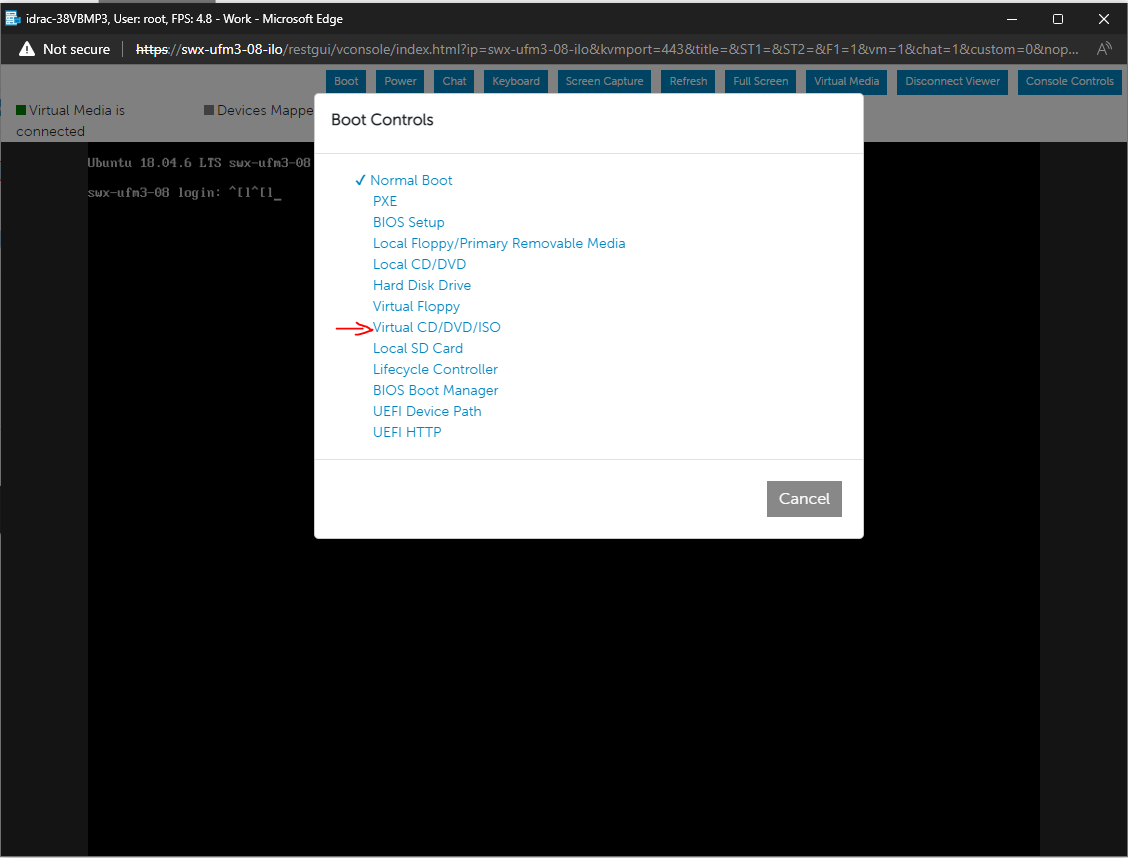1128x858 pixels.
Task: Open the Console Controls menu
Action: point(1069,82)
